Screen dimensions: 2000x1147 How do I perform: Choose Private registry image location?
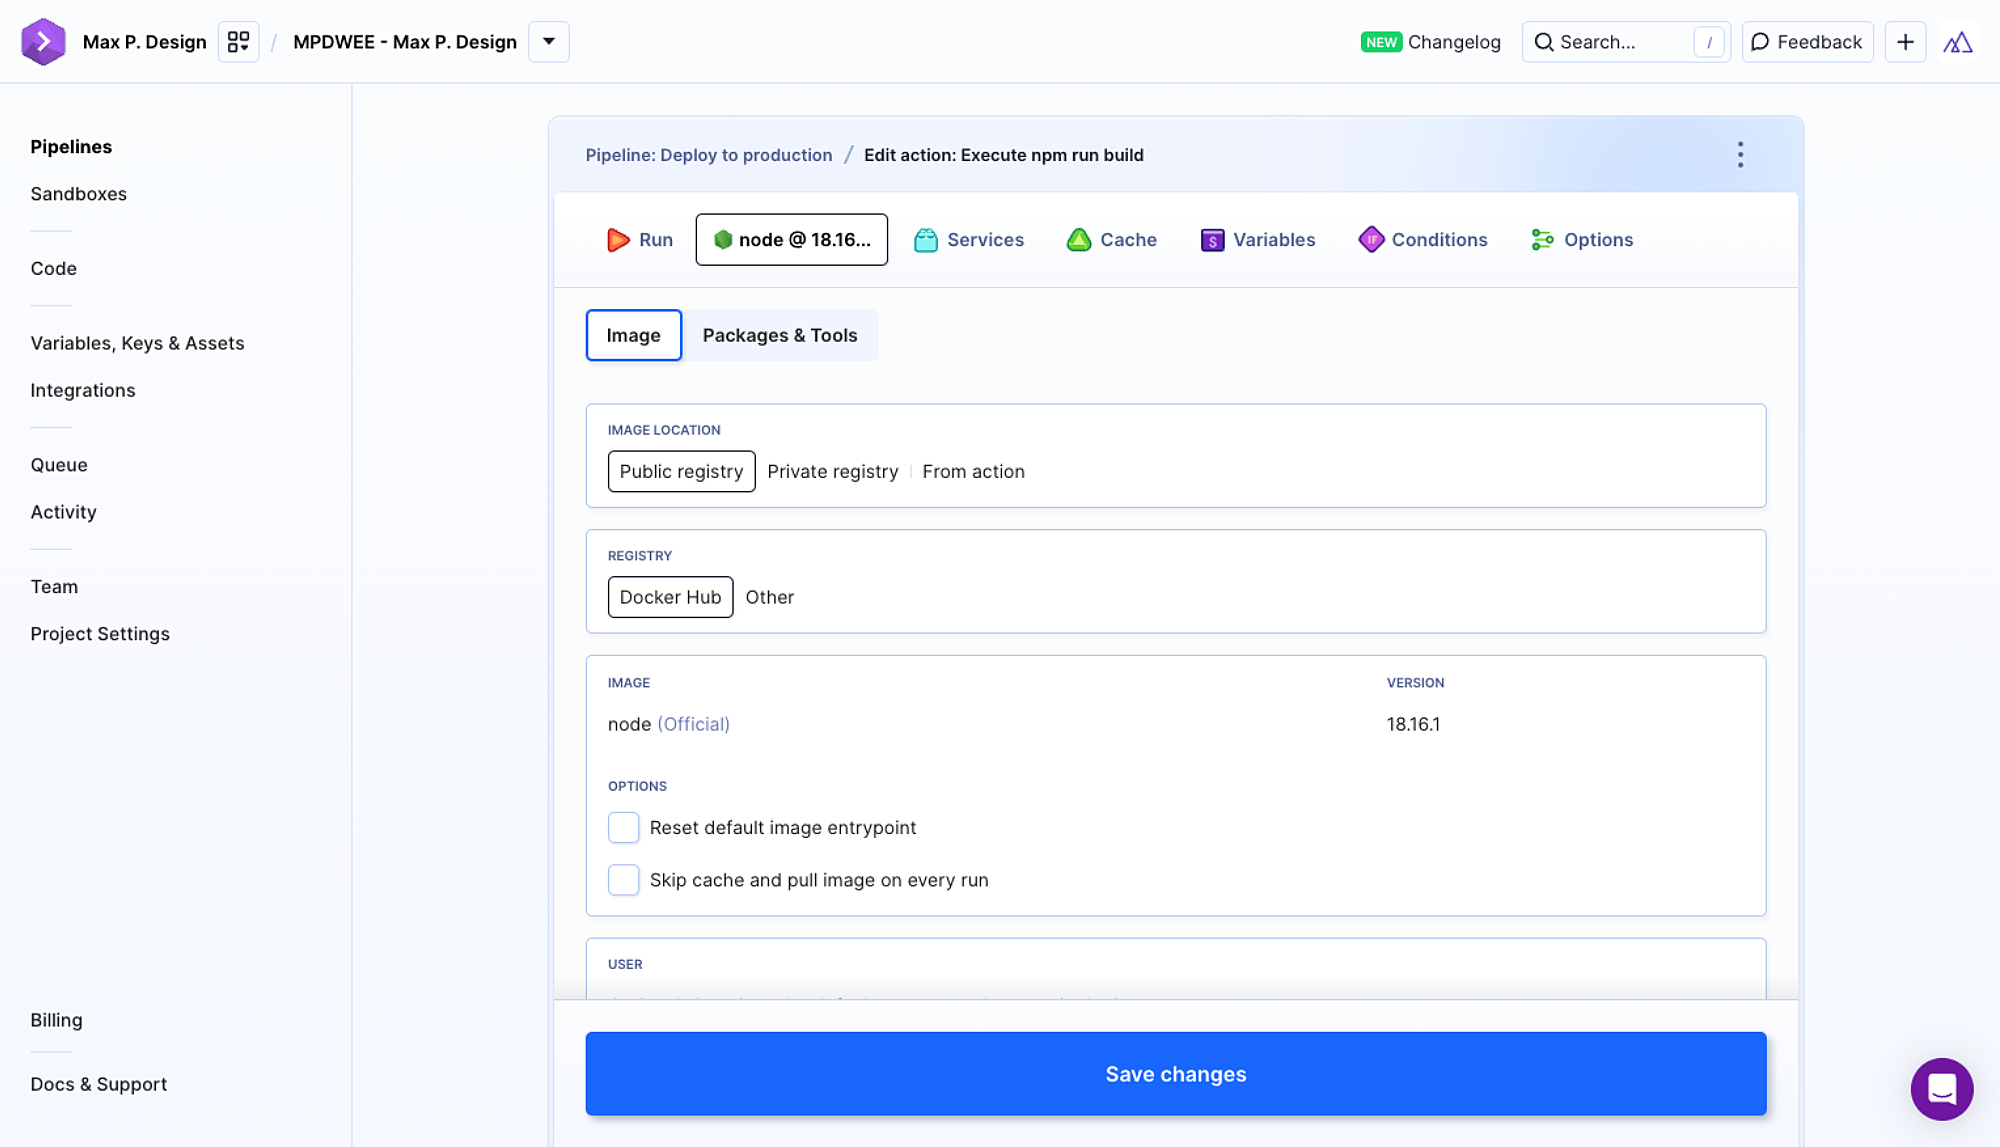[832, 472]
